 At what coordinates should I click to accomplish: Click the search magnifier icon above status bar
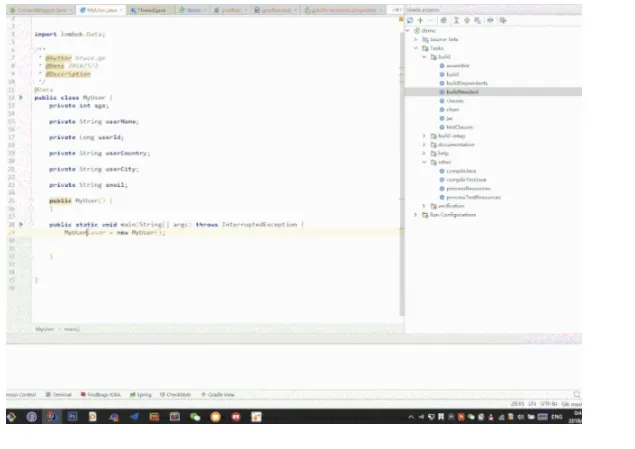tap(577, 394)
